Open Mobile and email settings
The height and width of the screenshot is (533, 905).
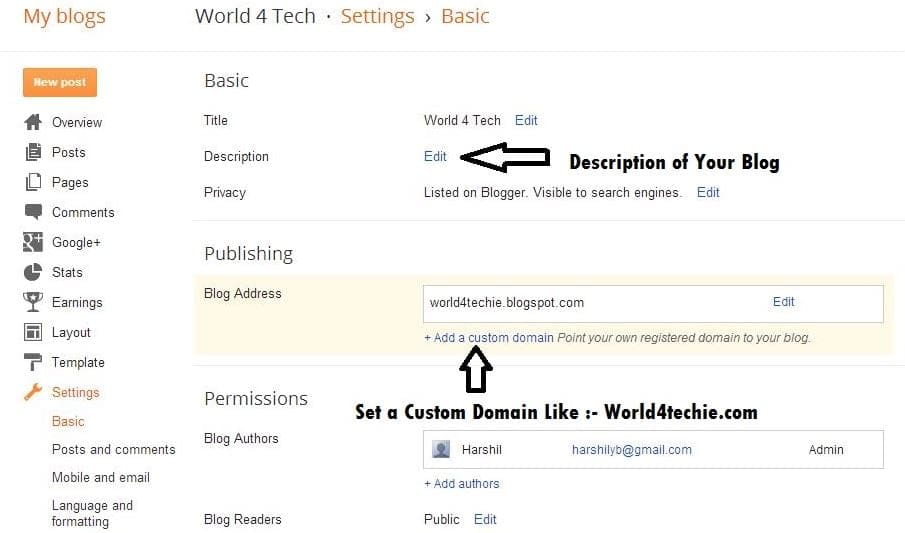coord(101,478)
